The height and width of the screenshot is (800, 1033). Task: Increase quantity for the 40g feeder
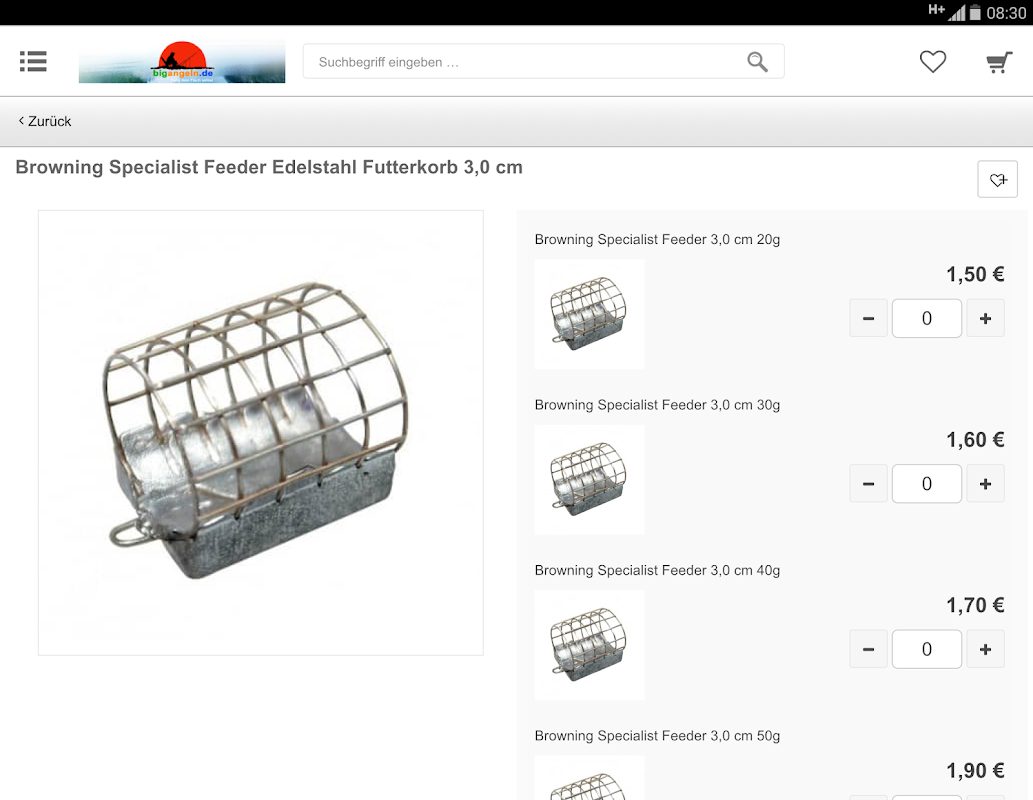pos(985,649)
